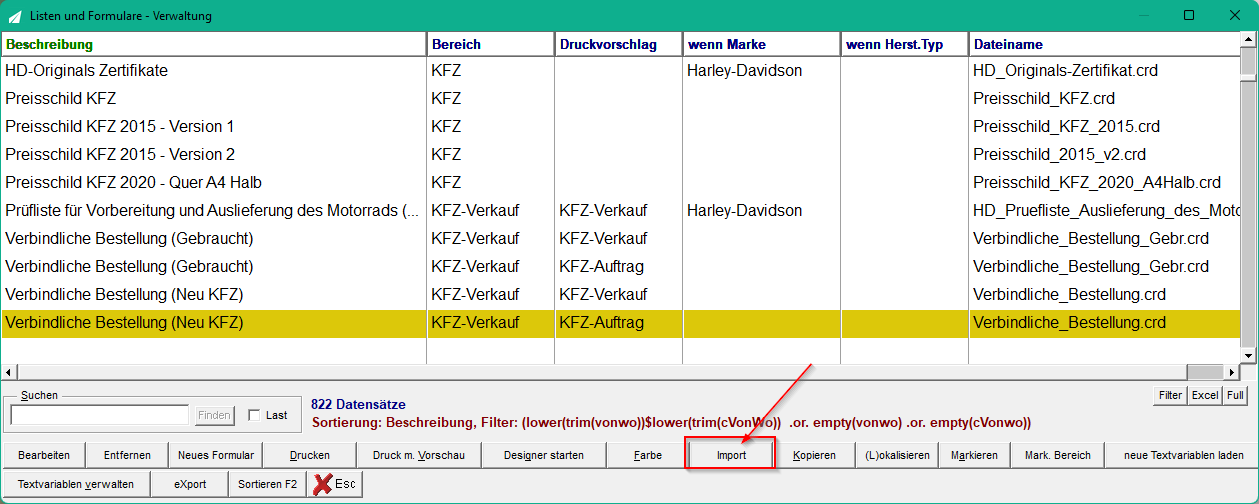Screen dimensions: 1259x504
Task: Click the Markieren button
Action: [975, 455]
